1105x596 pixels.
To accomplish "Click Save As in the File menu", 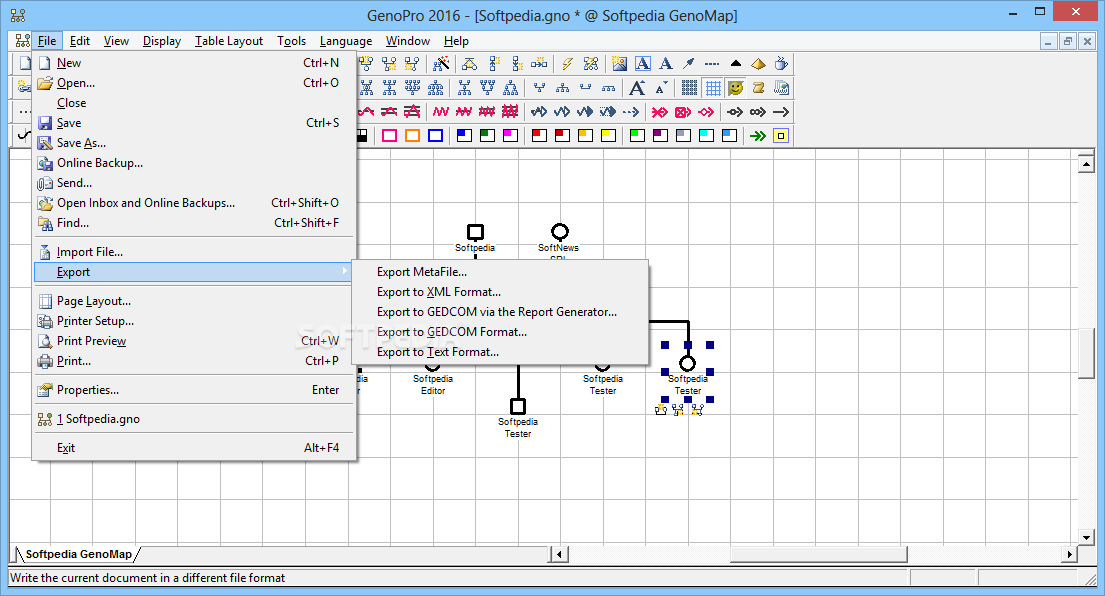I will click(x=193, y=143).
